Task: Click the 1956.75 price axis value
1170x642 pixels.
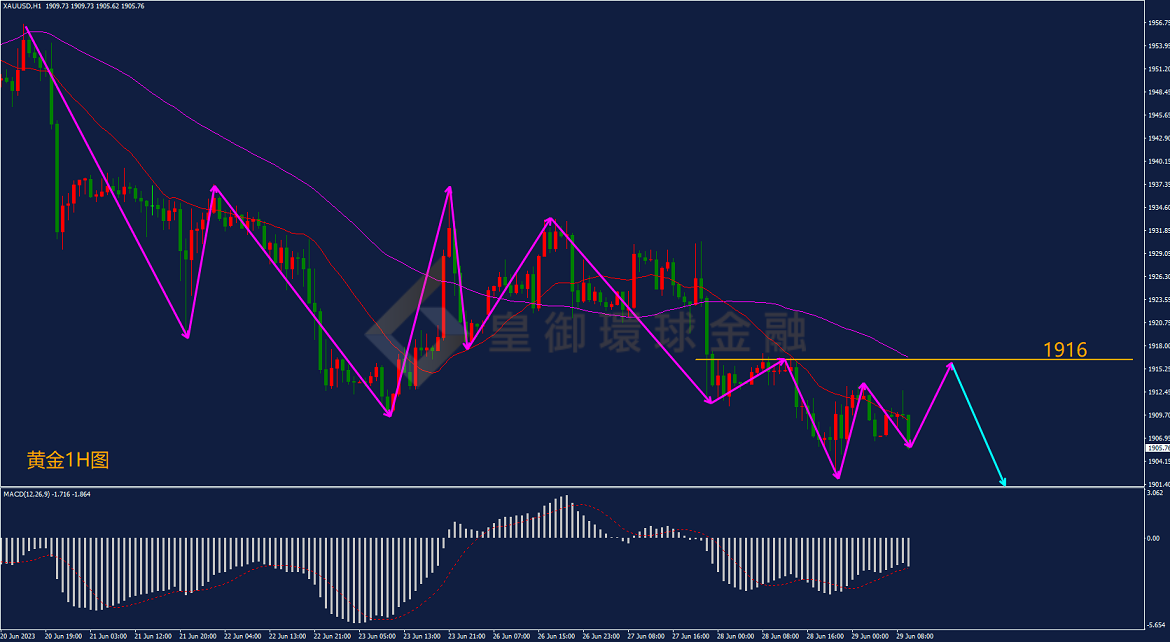Action: click(1159, 22)
